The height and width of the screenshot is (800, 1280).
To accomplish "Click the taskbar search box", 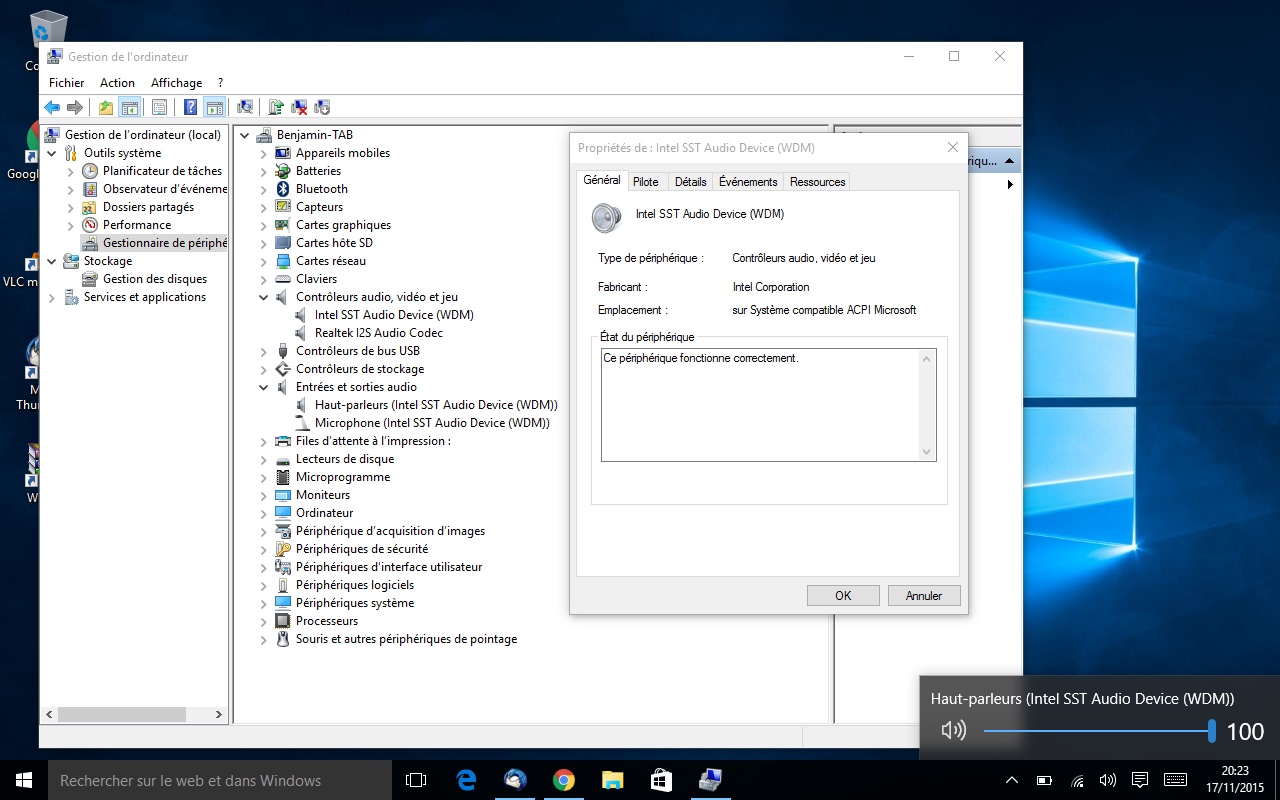I will 220,780.
